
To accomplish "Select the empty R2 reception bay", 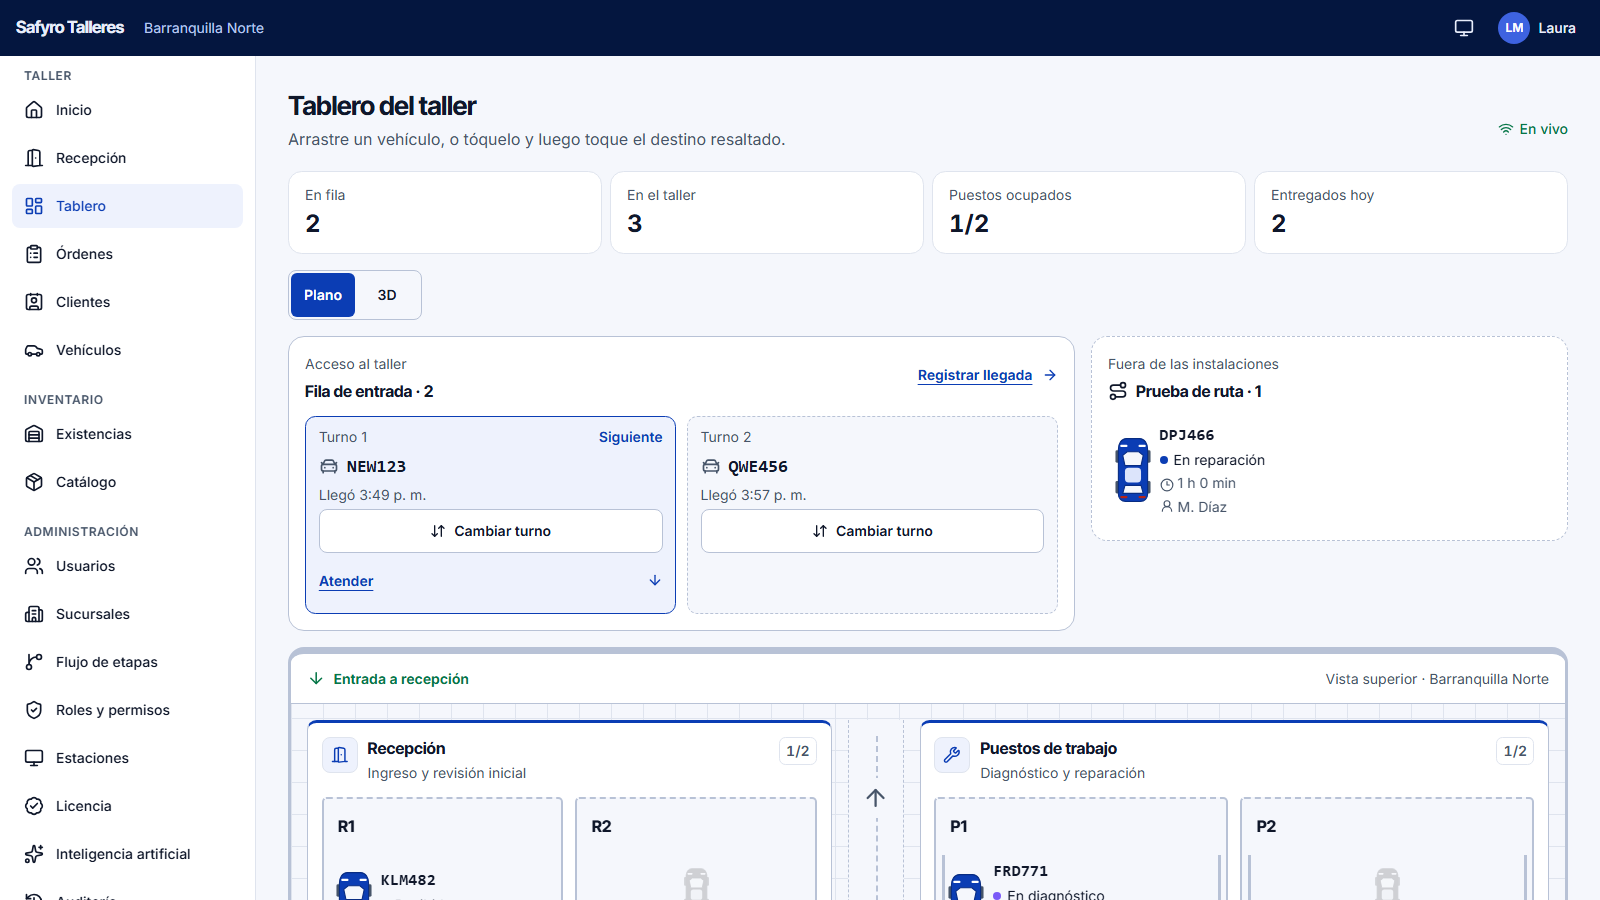I will click(696, 849).
